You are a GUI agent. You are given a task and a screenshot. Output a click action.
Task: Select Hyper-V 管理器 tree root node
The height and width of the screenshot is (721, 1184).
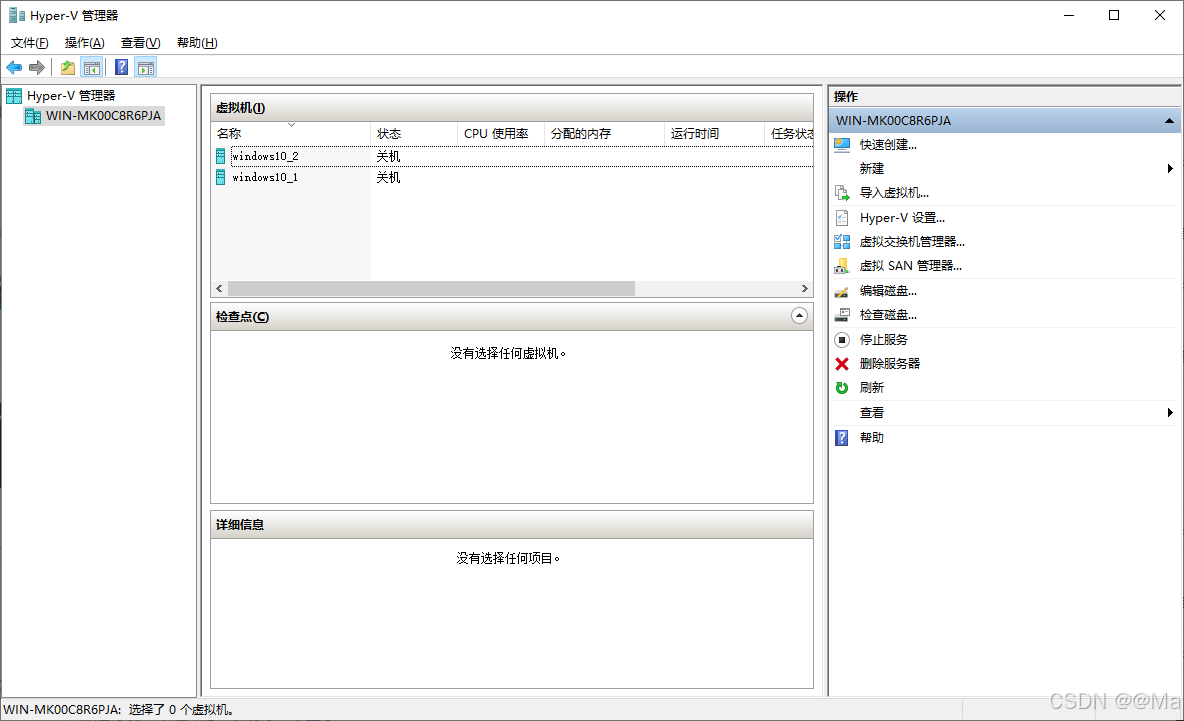tap(71, 96)
